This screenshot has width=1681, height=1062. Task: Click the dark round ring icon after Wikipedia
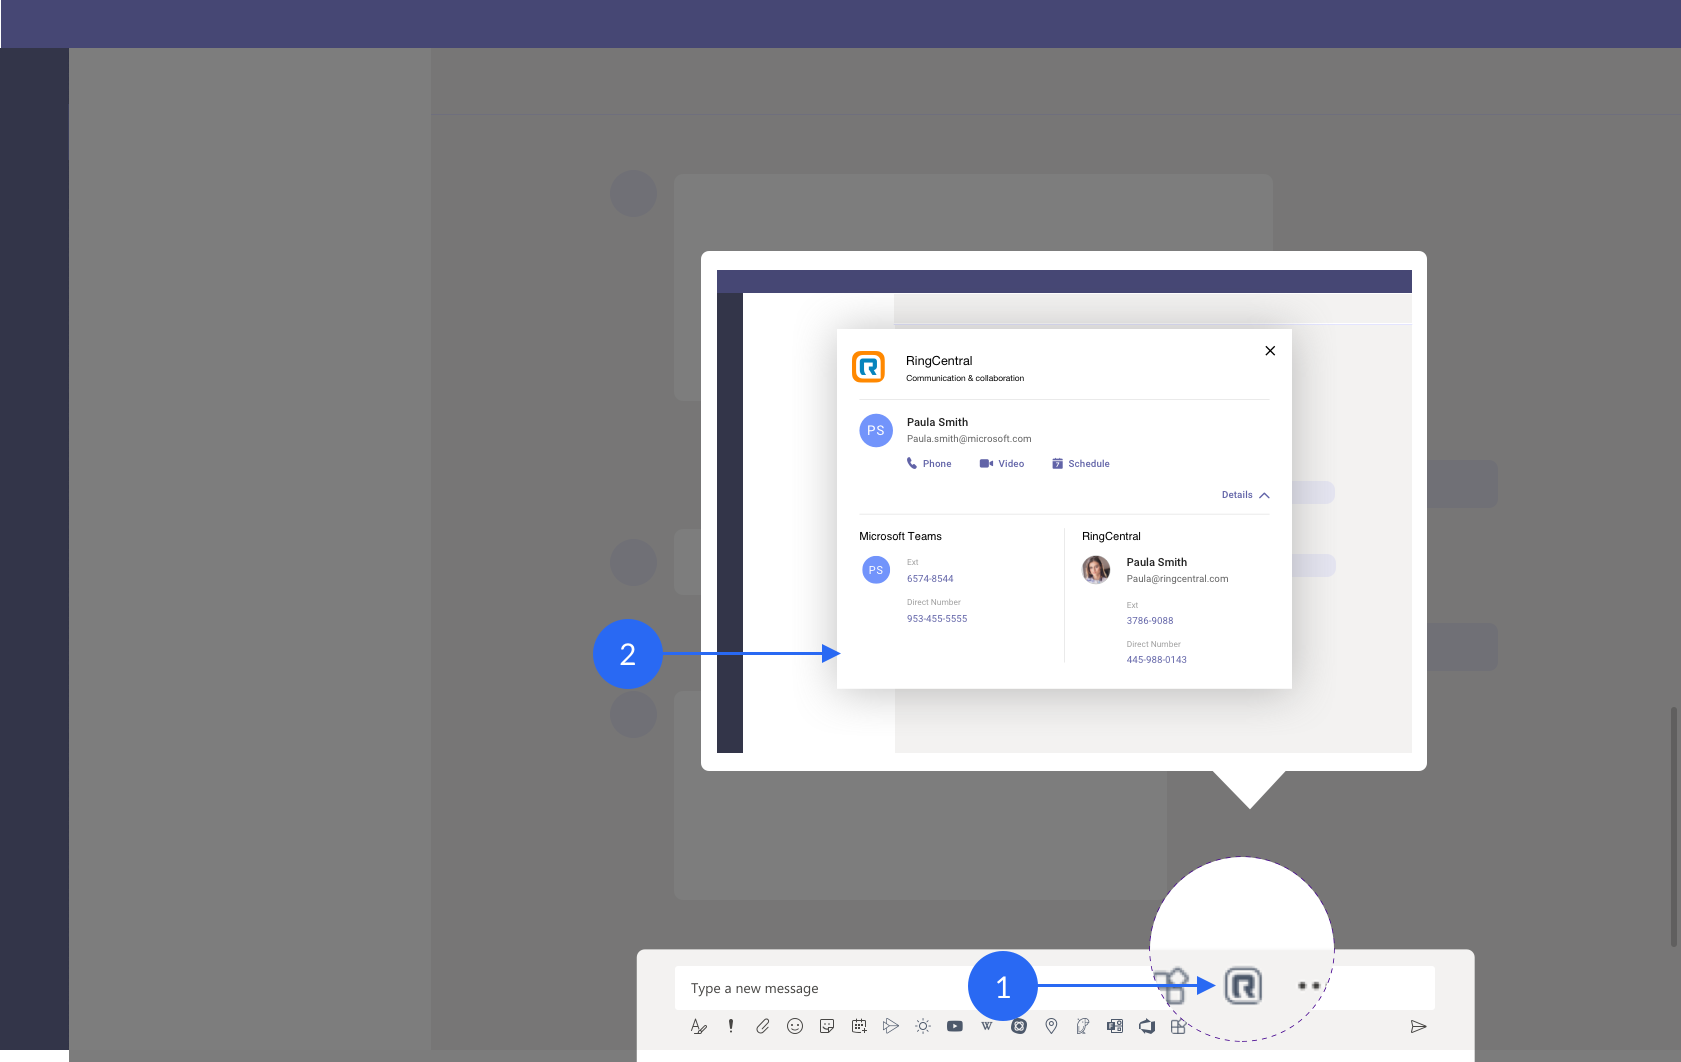(1019, 1026)
